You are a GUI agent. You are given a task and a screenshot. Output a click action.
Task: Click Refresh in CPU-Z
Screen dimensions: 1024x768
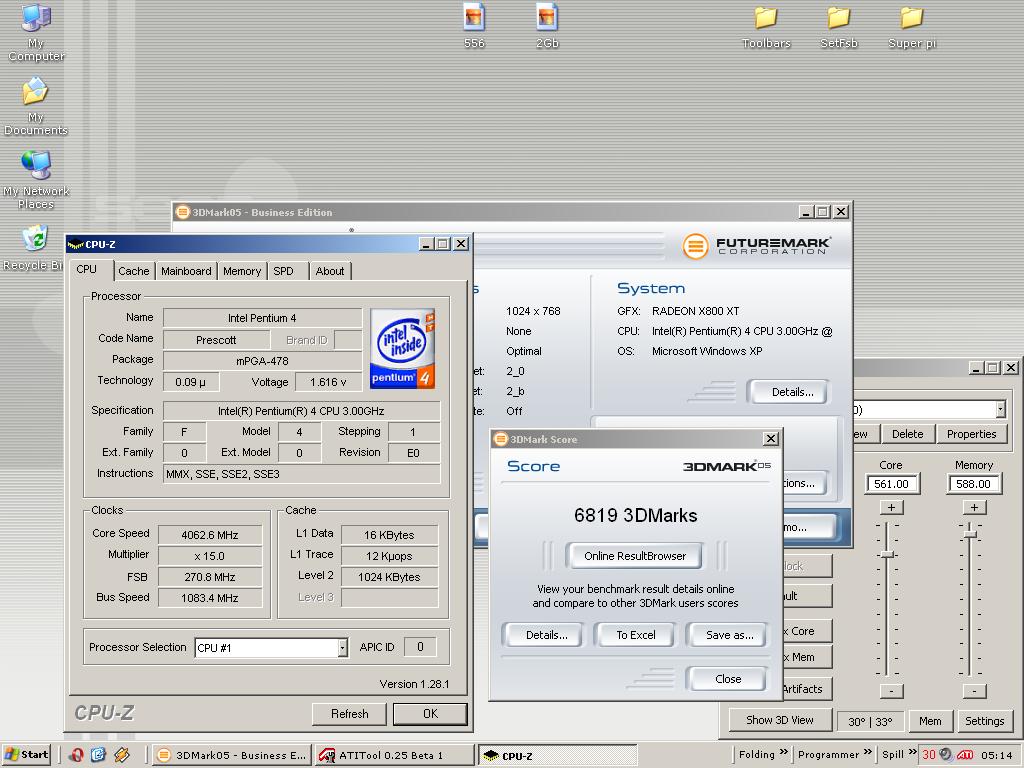(x=349, y=714)
